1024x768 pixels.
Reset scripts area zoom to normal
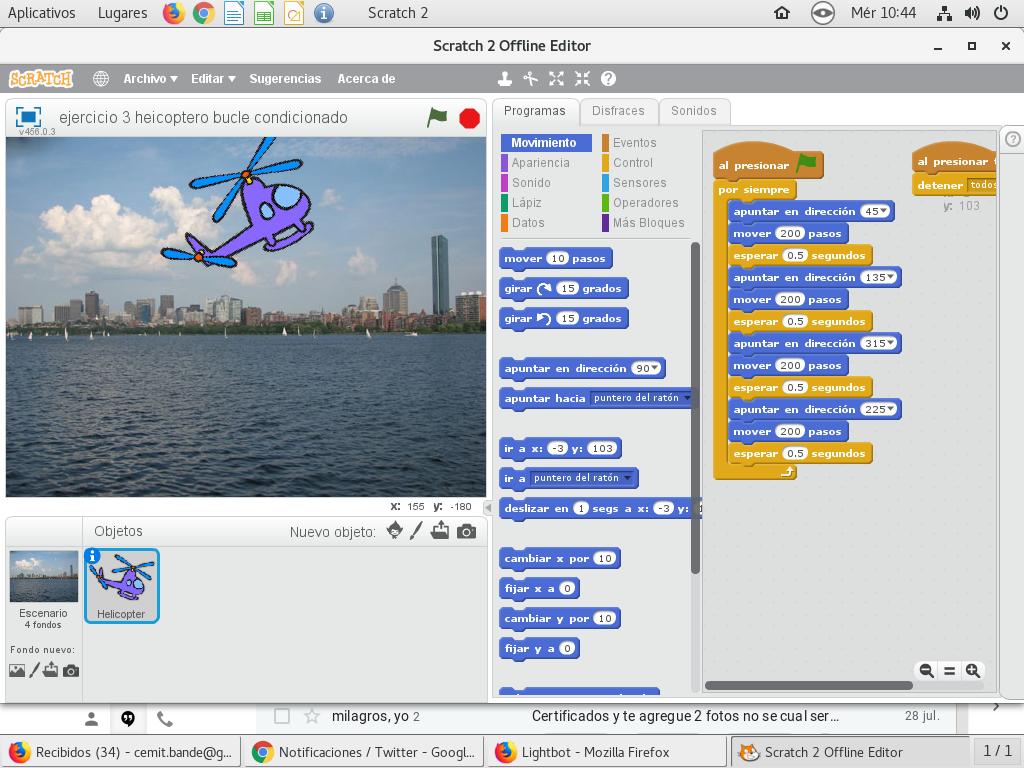pyautogui.click(x=950, y=671)
